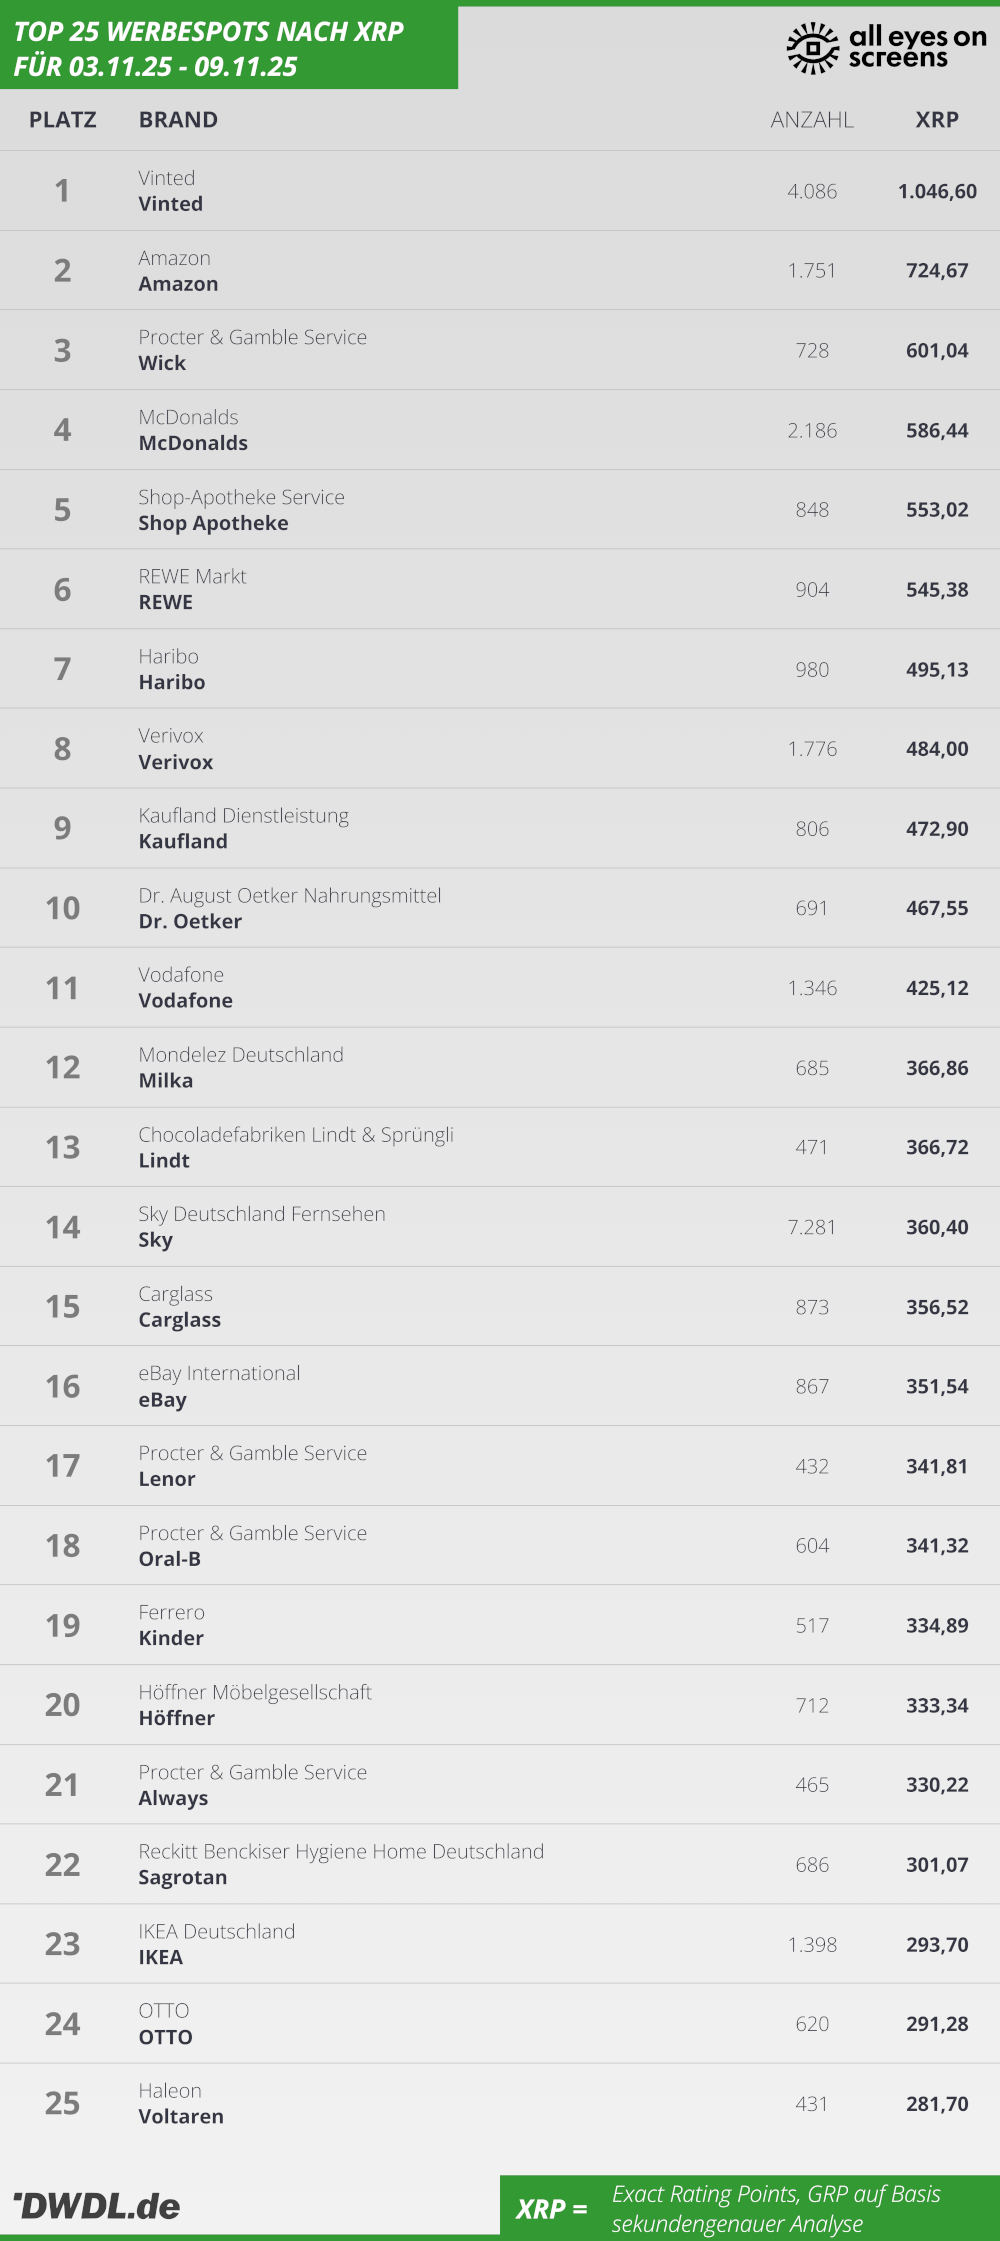The width and height of the screenshot is (1000, 2241).
Task: Click the BRAND column header
Action: click(178, 120)
